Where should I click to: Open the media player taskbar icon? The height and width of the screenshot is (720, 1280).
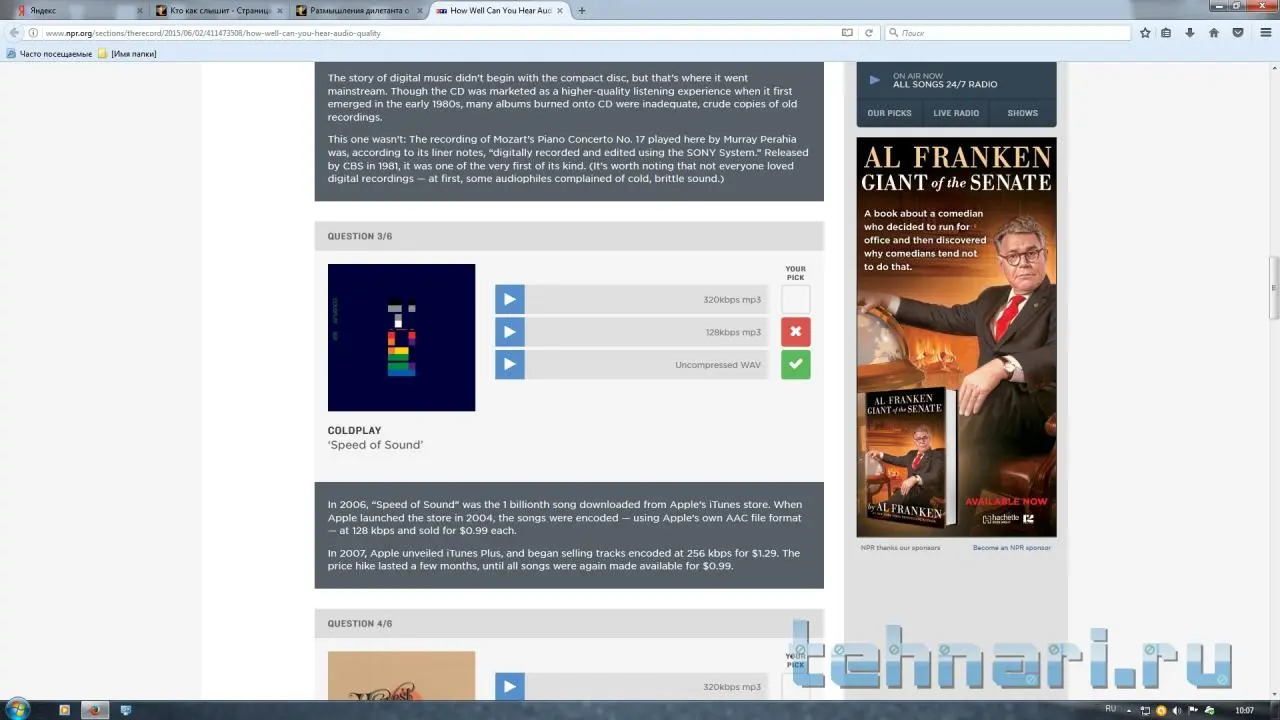coord(65,710)
